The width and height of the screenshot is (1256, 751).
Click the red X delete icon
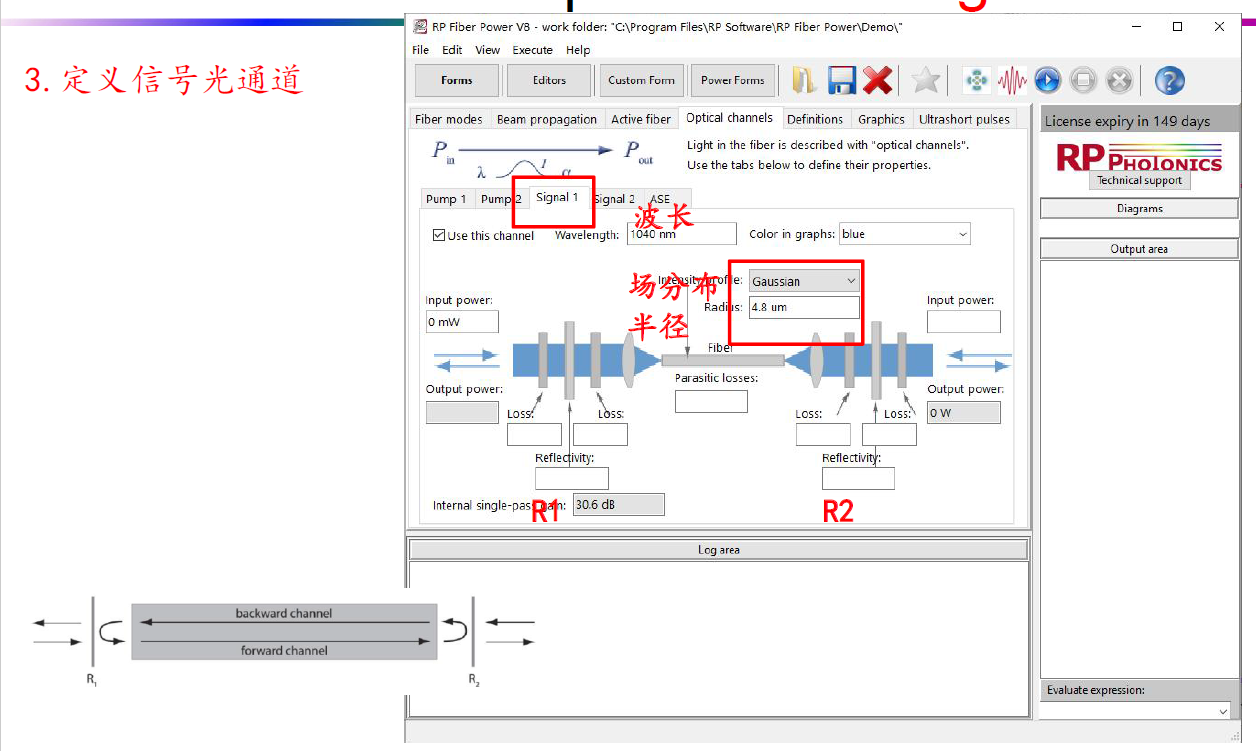pyautogui.click(x=877, y=80)
